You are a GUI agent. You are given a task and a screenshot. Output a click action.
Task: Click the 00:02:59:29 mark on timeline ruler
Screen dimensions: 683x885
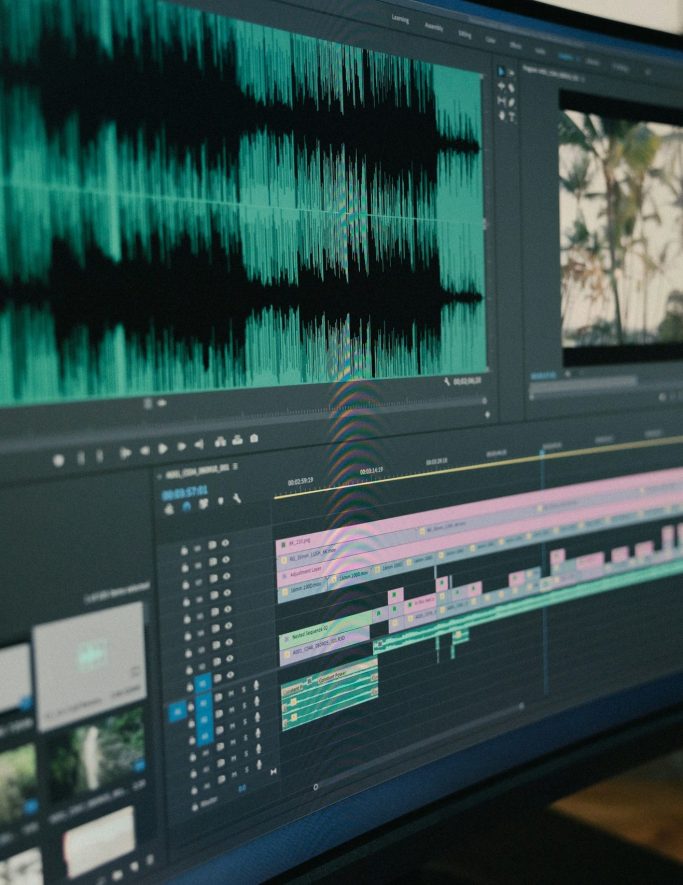tap(300, 483)
